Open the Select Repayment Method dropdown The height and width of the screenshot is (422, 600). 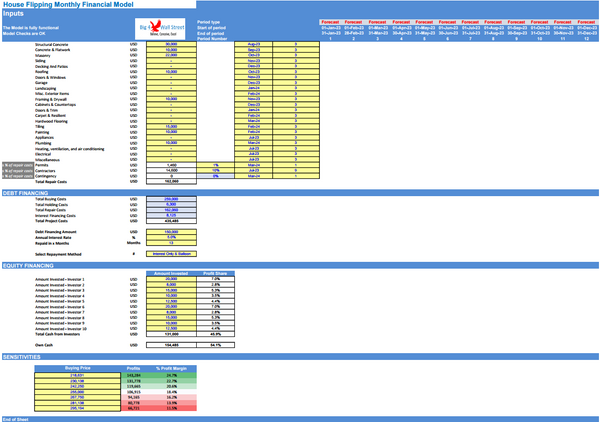(171, 255)
